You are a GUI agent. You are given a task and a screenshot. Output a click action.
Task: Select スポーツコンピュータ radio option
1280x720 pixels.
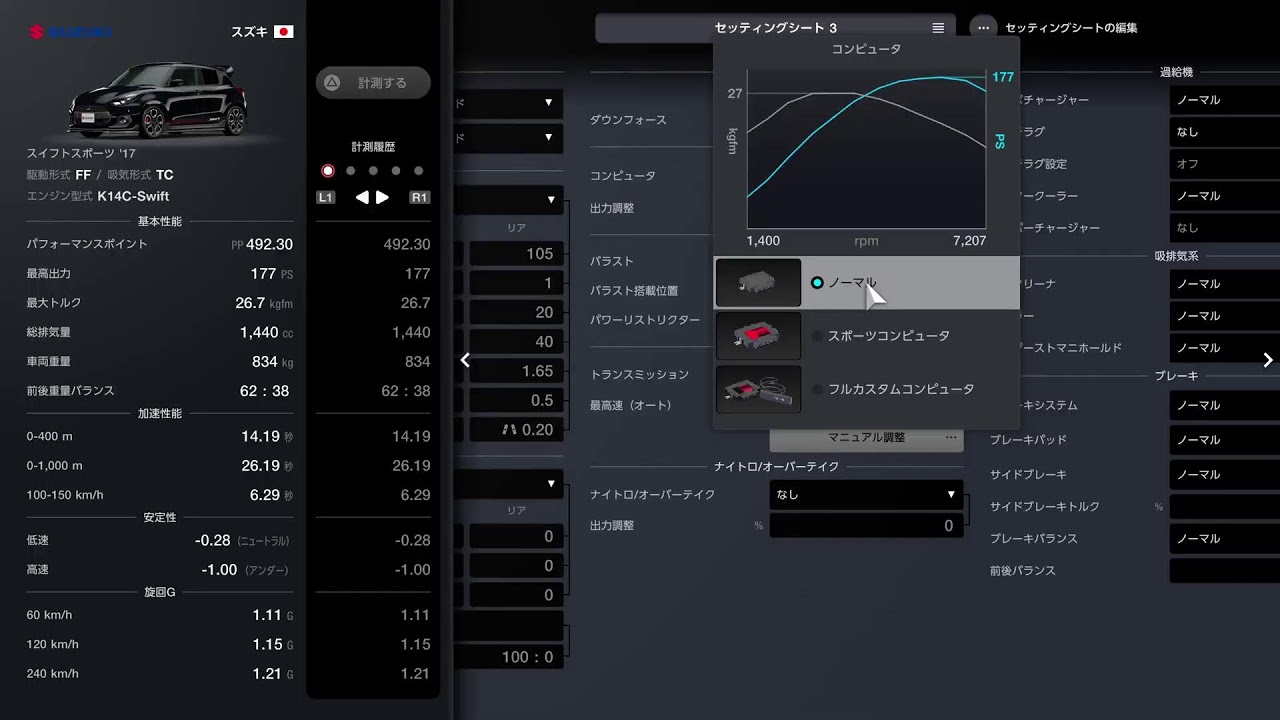(x=817, y=336)
